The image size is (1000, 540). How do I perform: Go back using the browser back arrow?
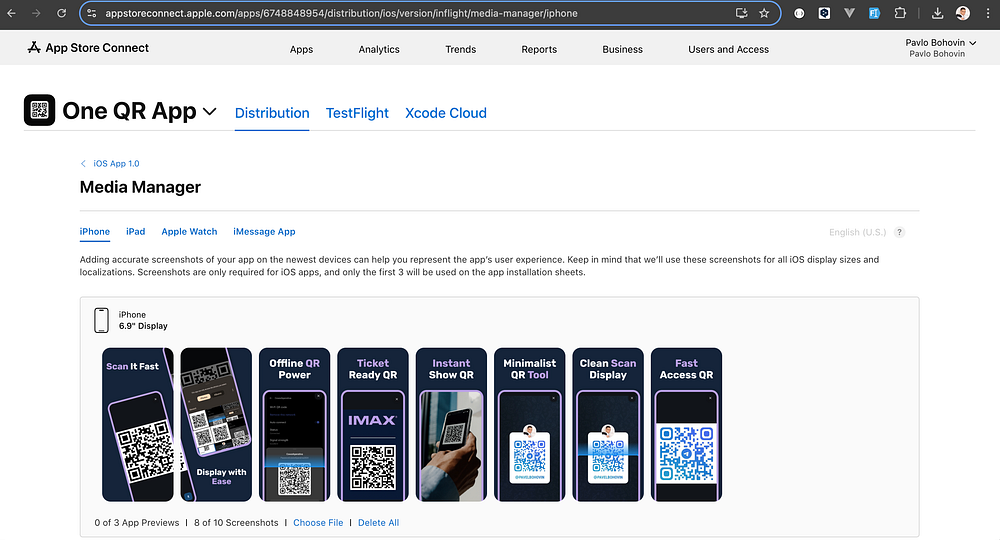pyautogui.click(x=11, y=13)
